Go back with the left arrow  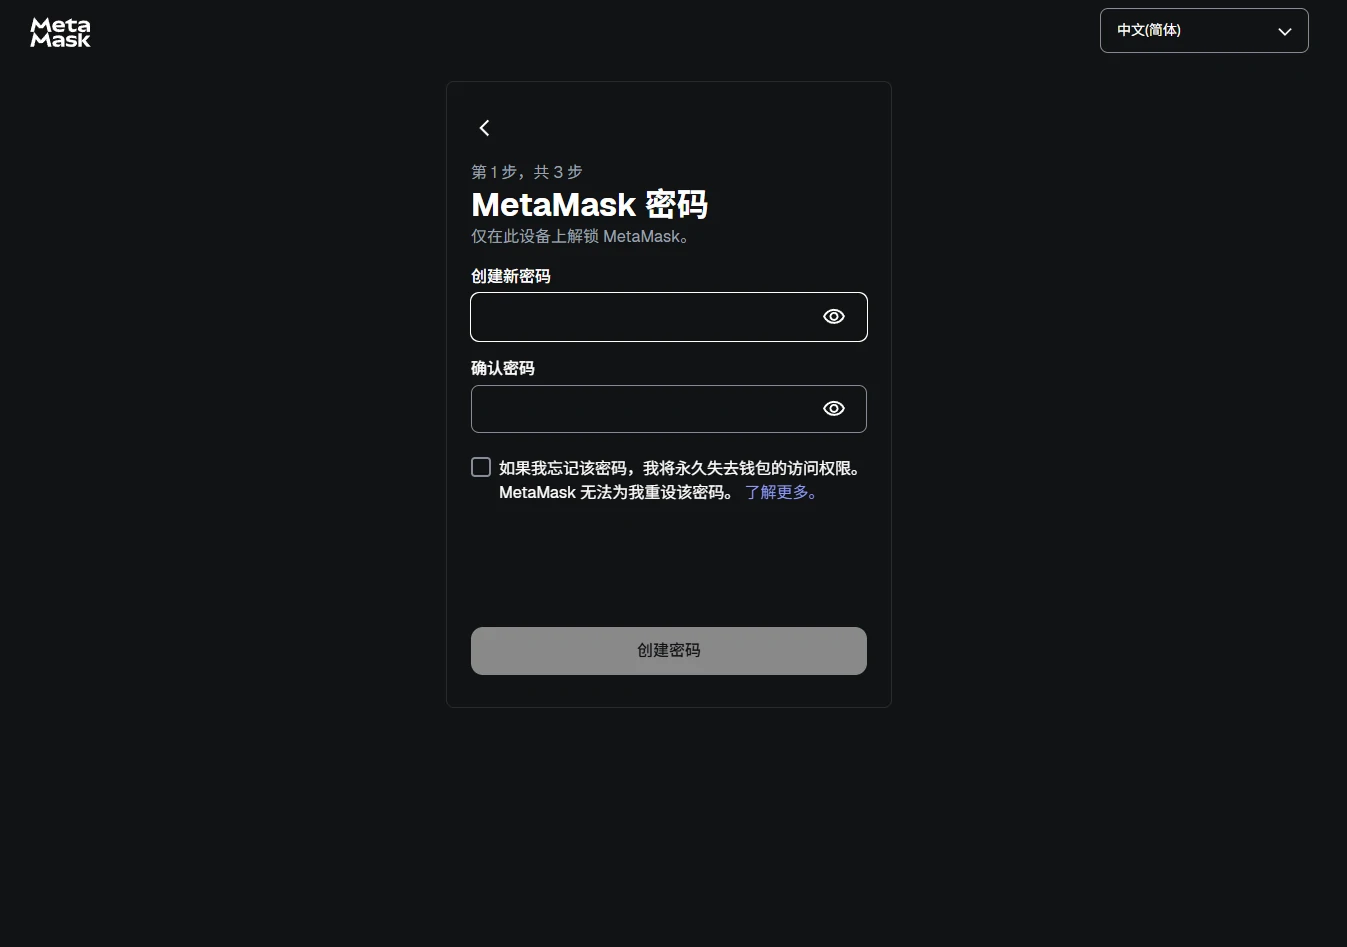(484, 128)
